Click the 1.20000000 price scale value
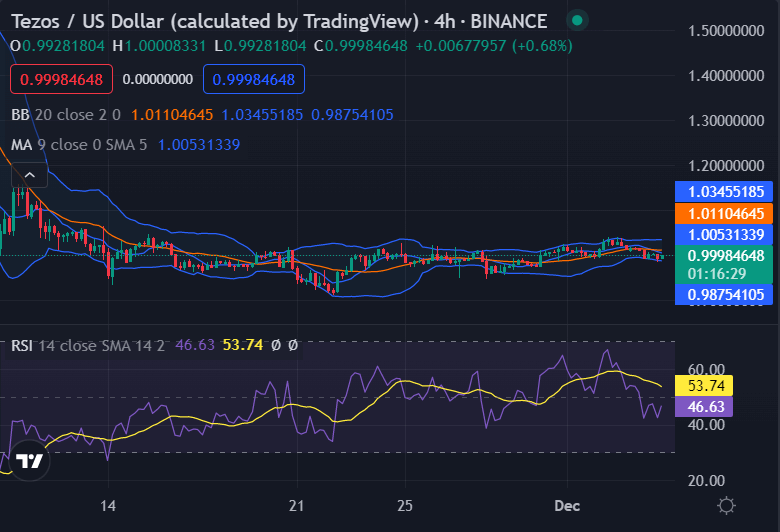Viewport: 780px width, 532px height. (x=726, y=166)
